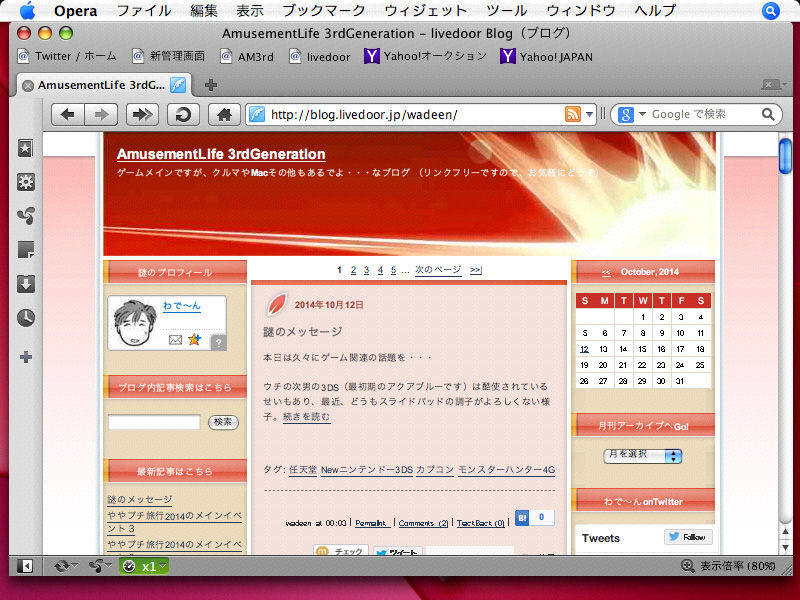Go to previous month with << link
This screenshot has height=600, width=800.
pos(606,272)
